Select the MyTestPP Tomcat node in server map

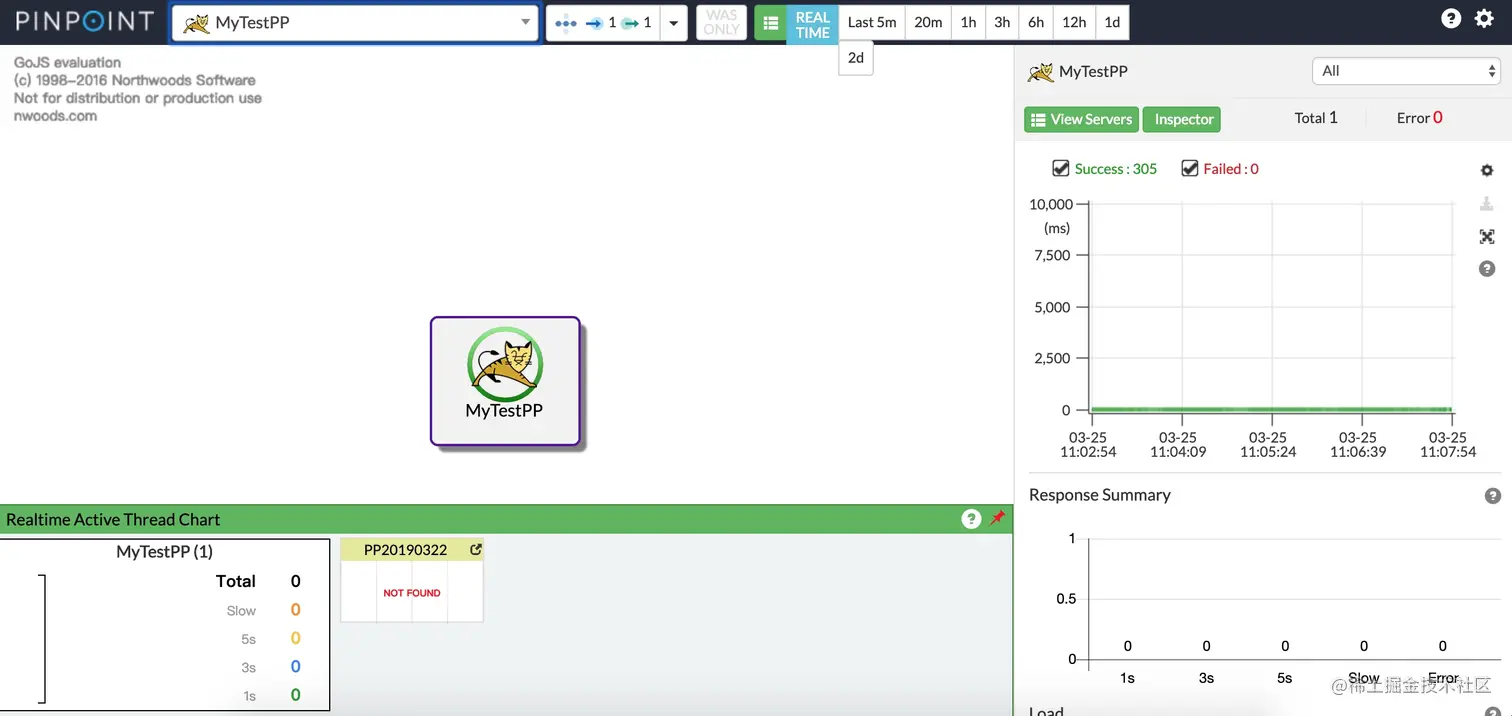tap(505, 381)
